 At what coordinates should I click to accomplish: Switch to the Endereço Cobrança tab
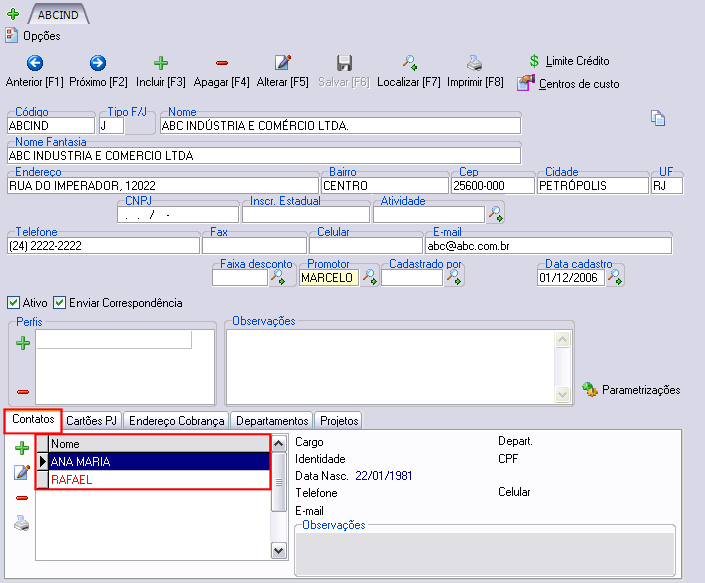(176, 421)
